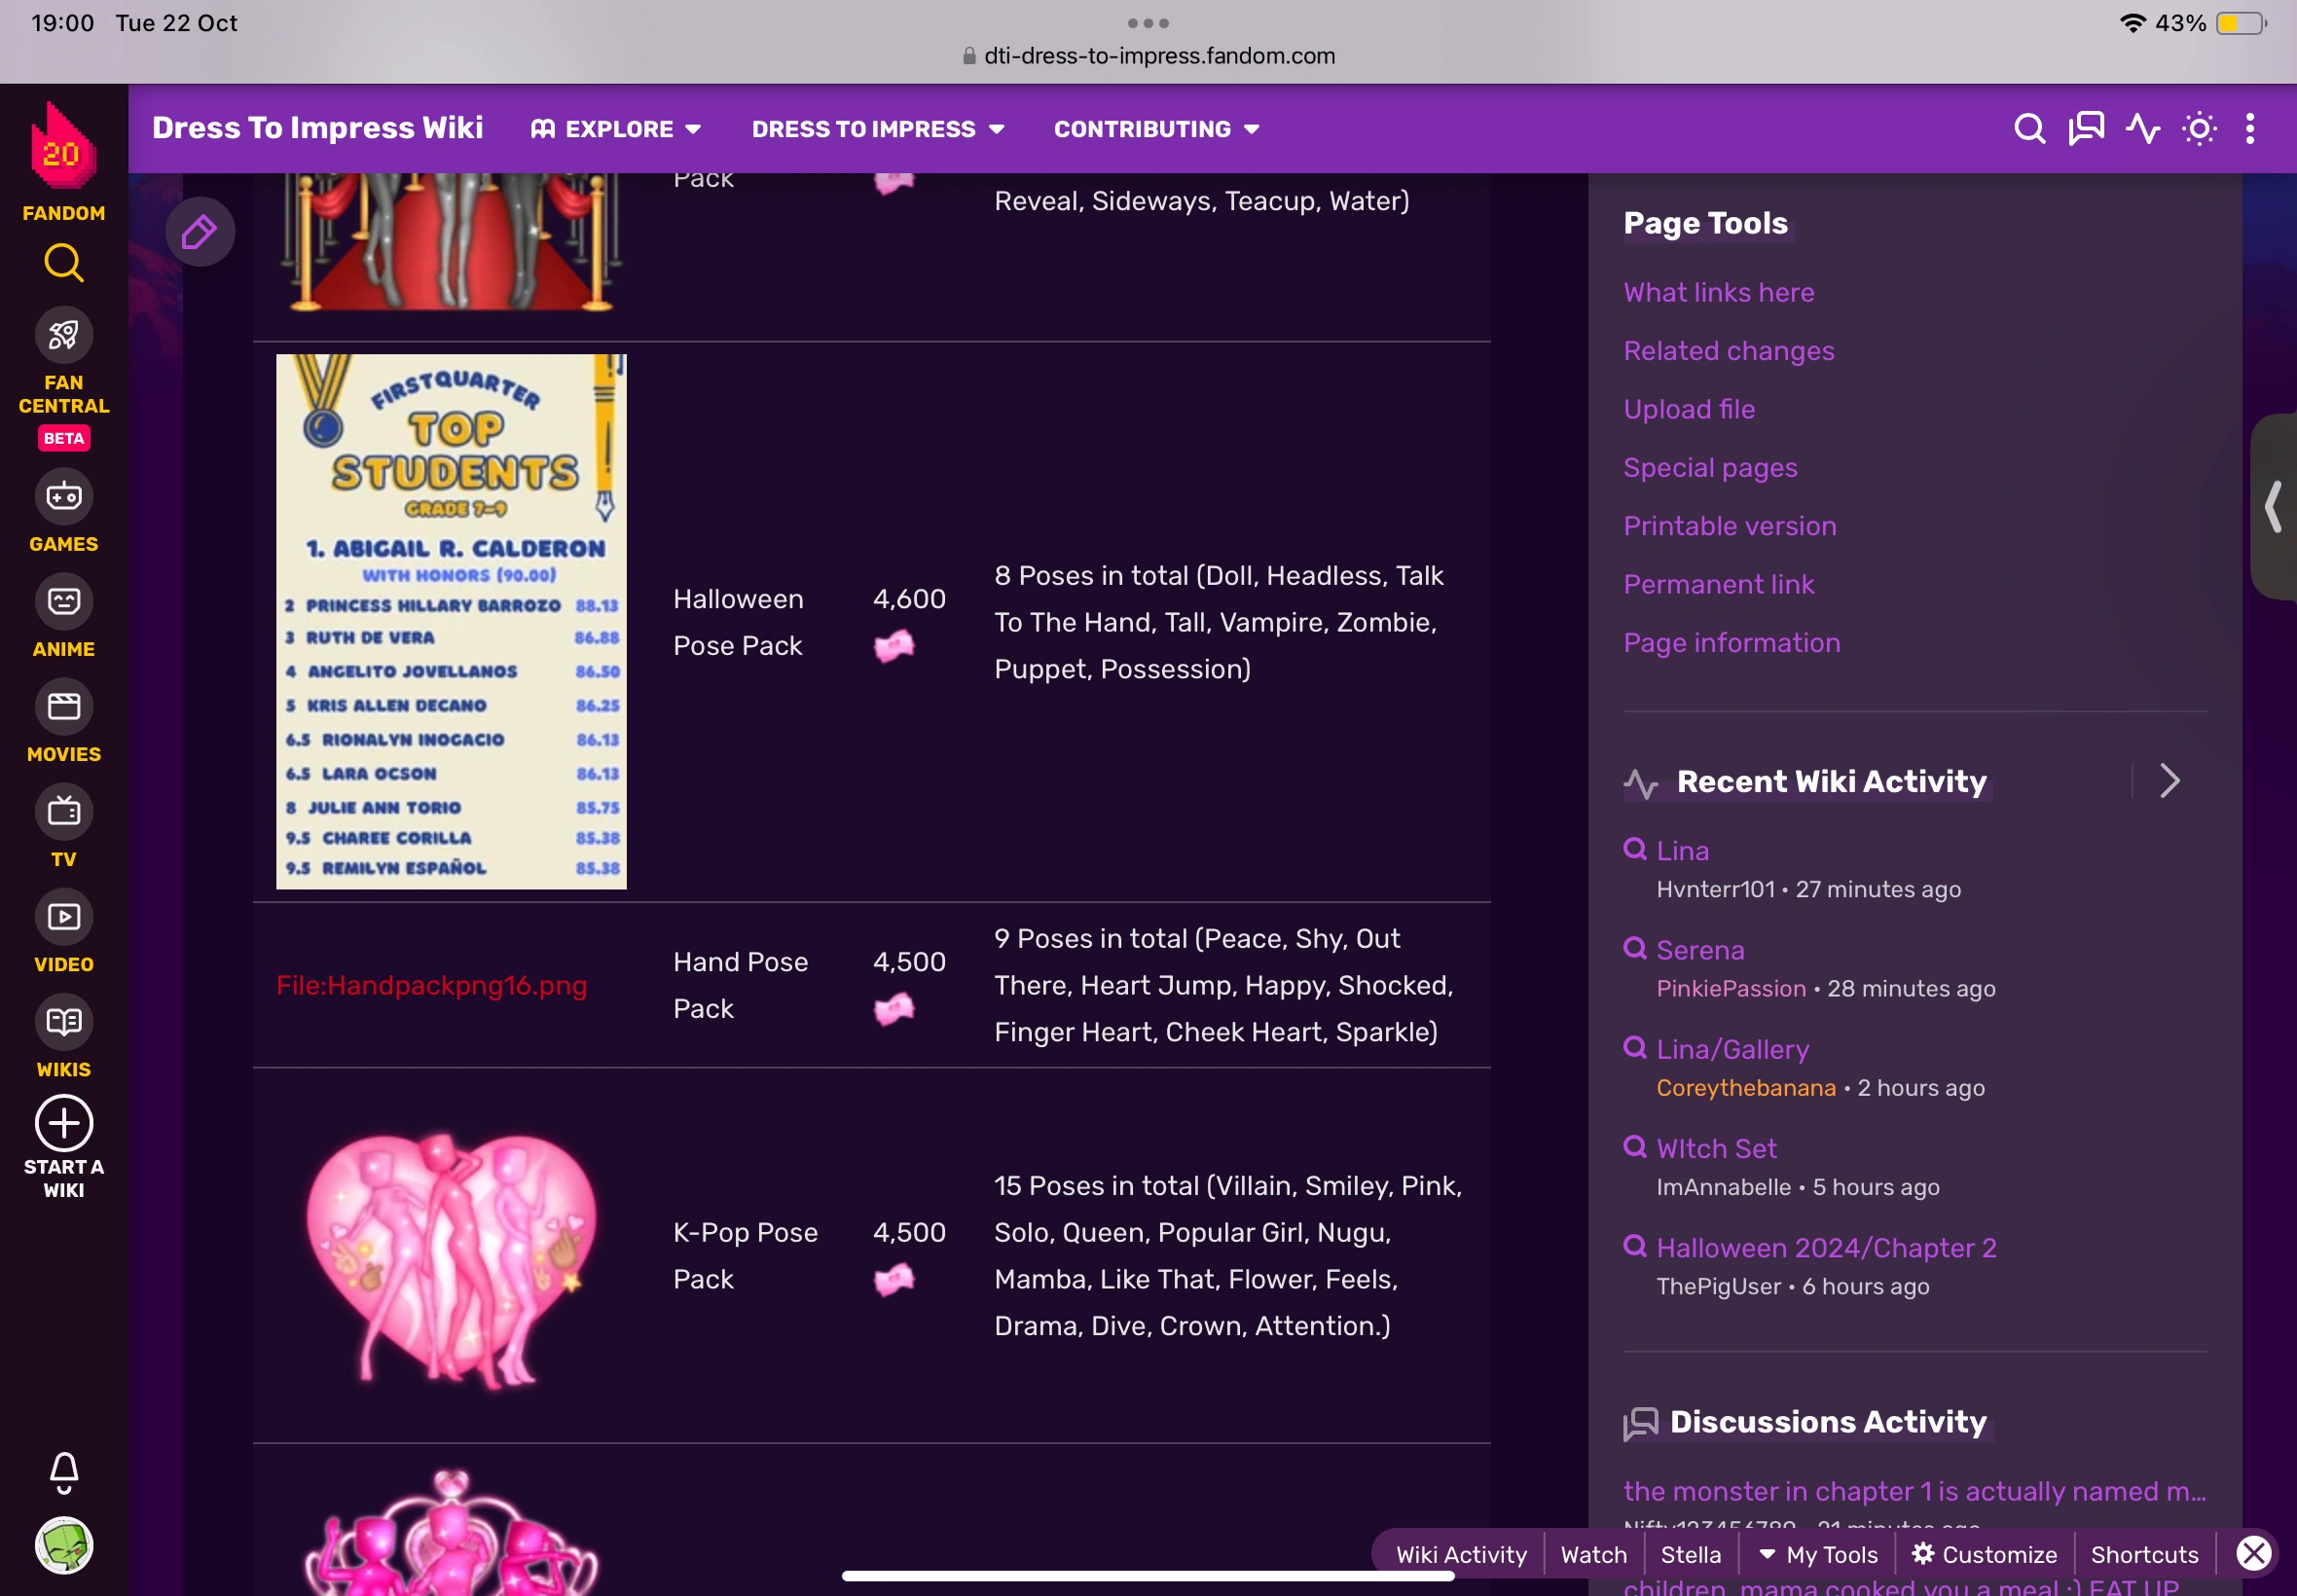
Task: Open the My Tools dropdown
Action: click(x=1819, y=1555)
